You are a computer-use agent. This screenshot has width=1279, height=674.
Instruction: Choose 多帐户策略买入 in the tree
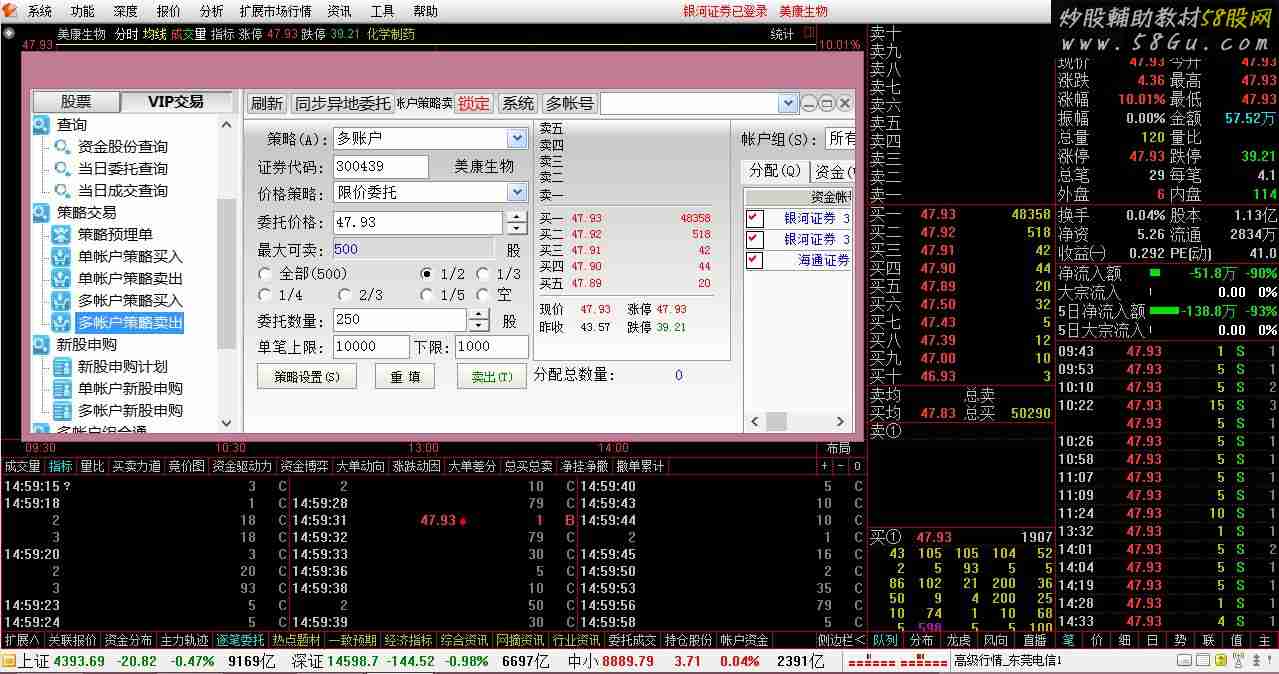(x=130, y=301)
